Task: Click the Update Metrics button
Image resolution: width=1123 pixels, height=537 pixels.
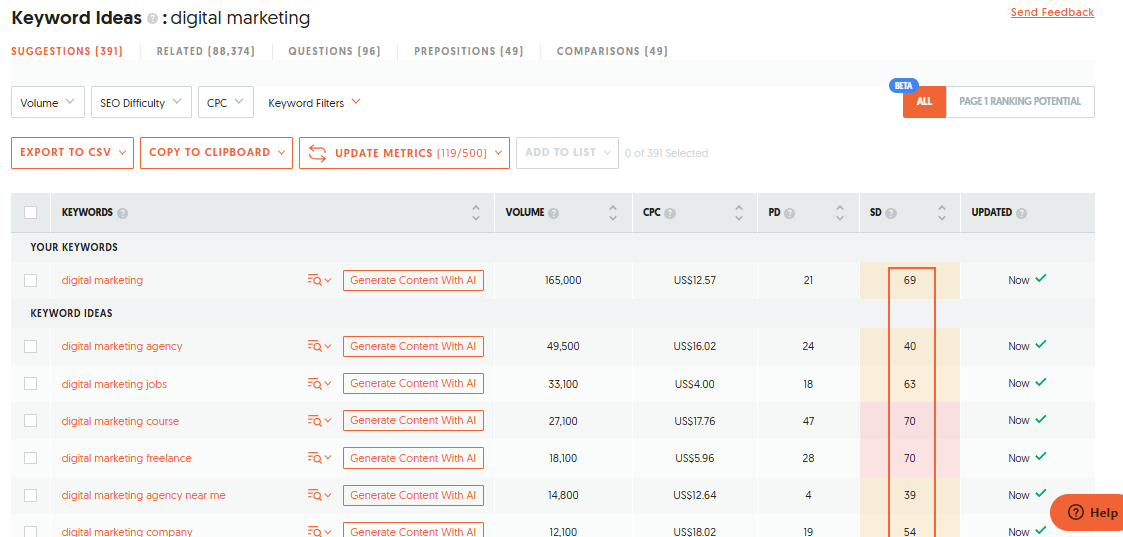Action: tap(404, 153)
